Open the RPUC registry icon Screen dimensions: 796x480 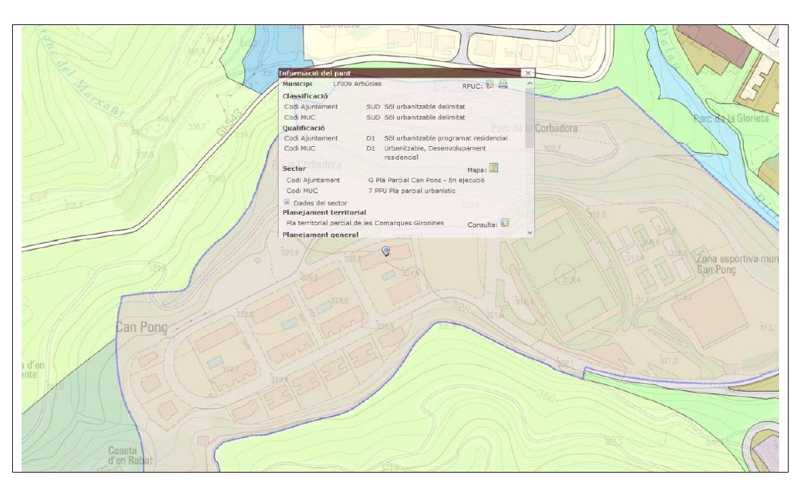coord(490,85)
